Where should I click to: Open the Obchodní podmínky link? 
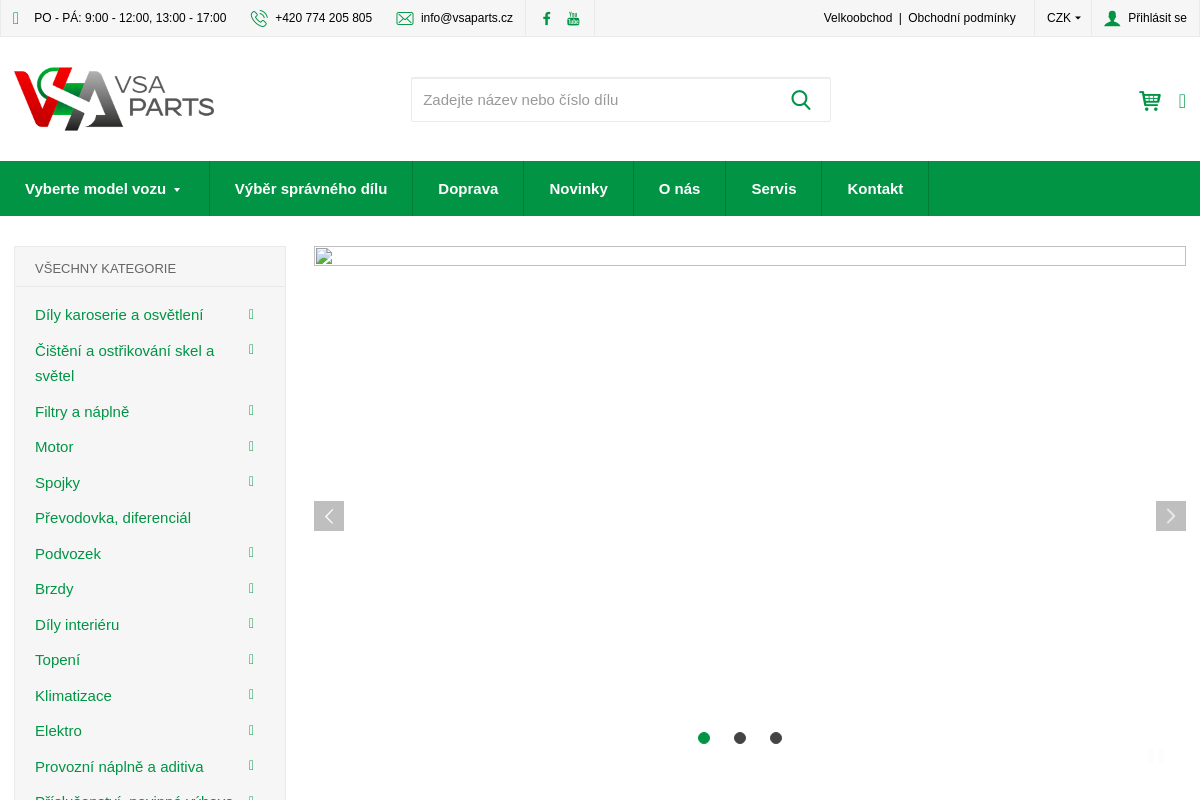click(961, 18)
